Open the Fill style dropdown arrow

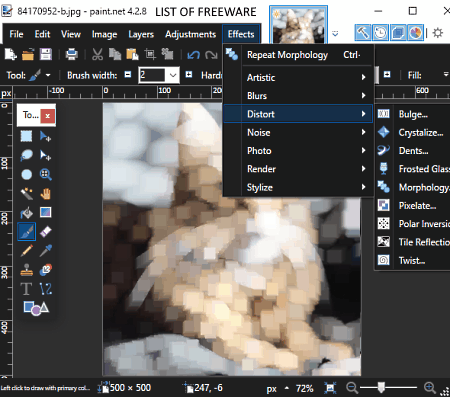pos(446,74)
